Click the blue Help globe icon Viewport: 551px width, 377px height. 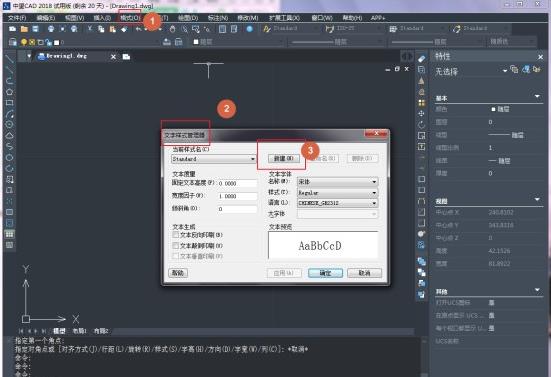tap(249, 29)
